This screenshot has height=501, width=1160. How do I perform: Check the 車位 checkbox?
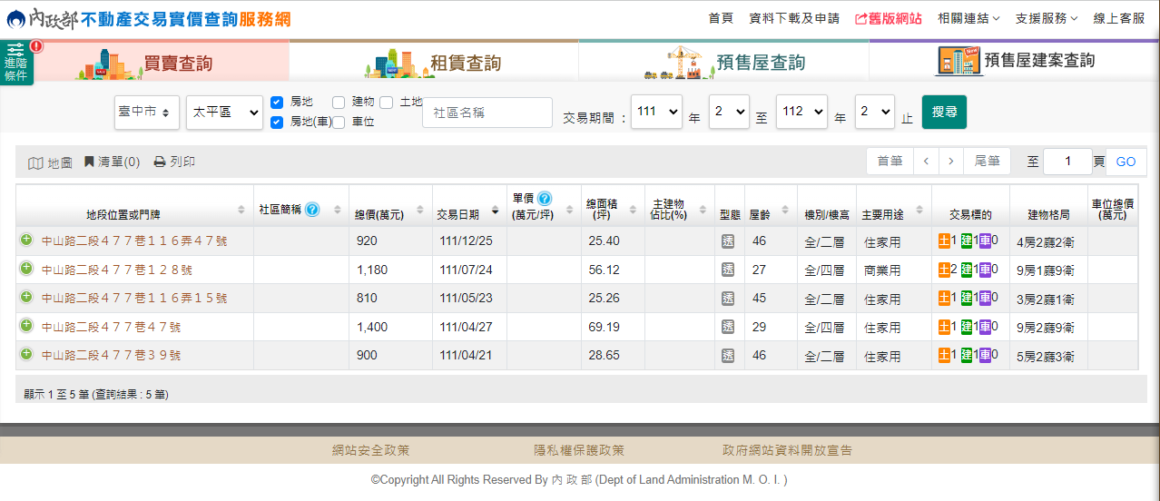pyautogui.click(x=338, y=122)
